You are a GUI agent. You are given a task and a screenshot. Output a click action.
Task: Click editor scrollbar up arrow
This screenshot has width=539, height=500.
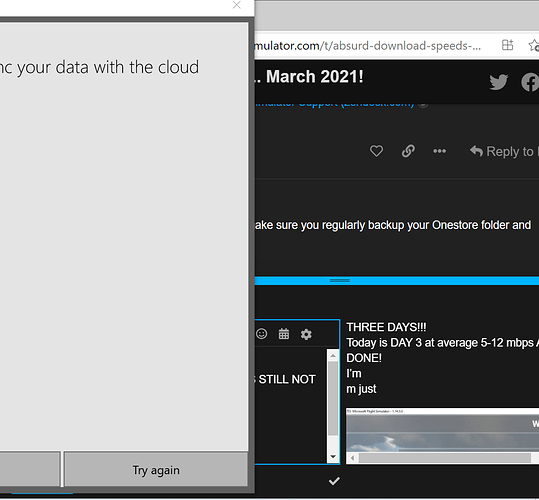click(x=333, y=356)
